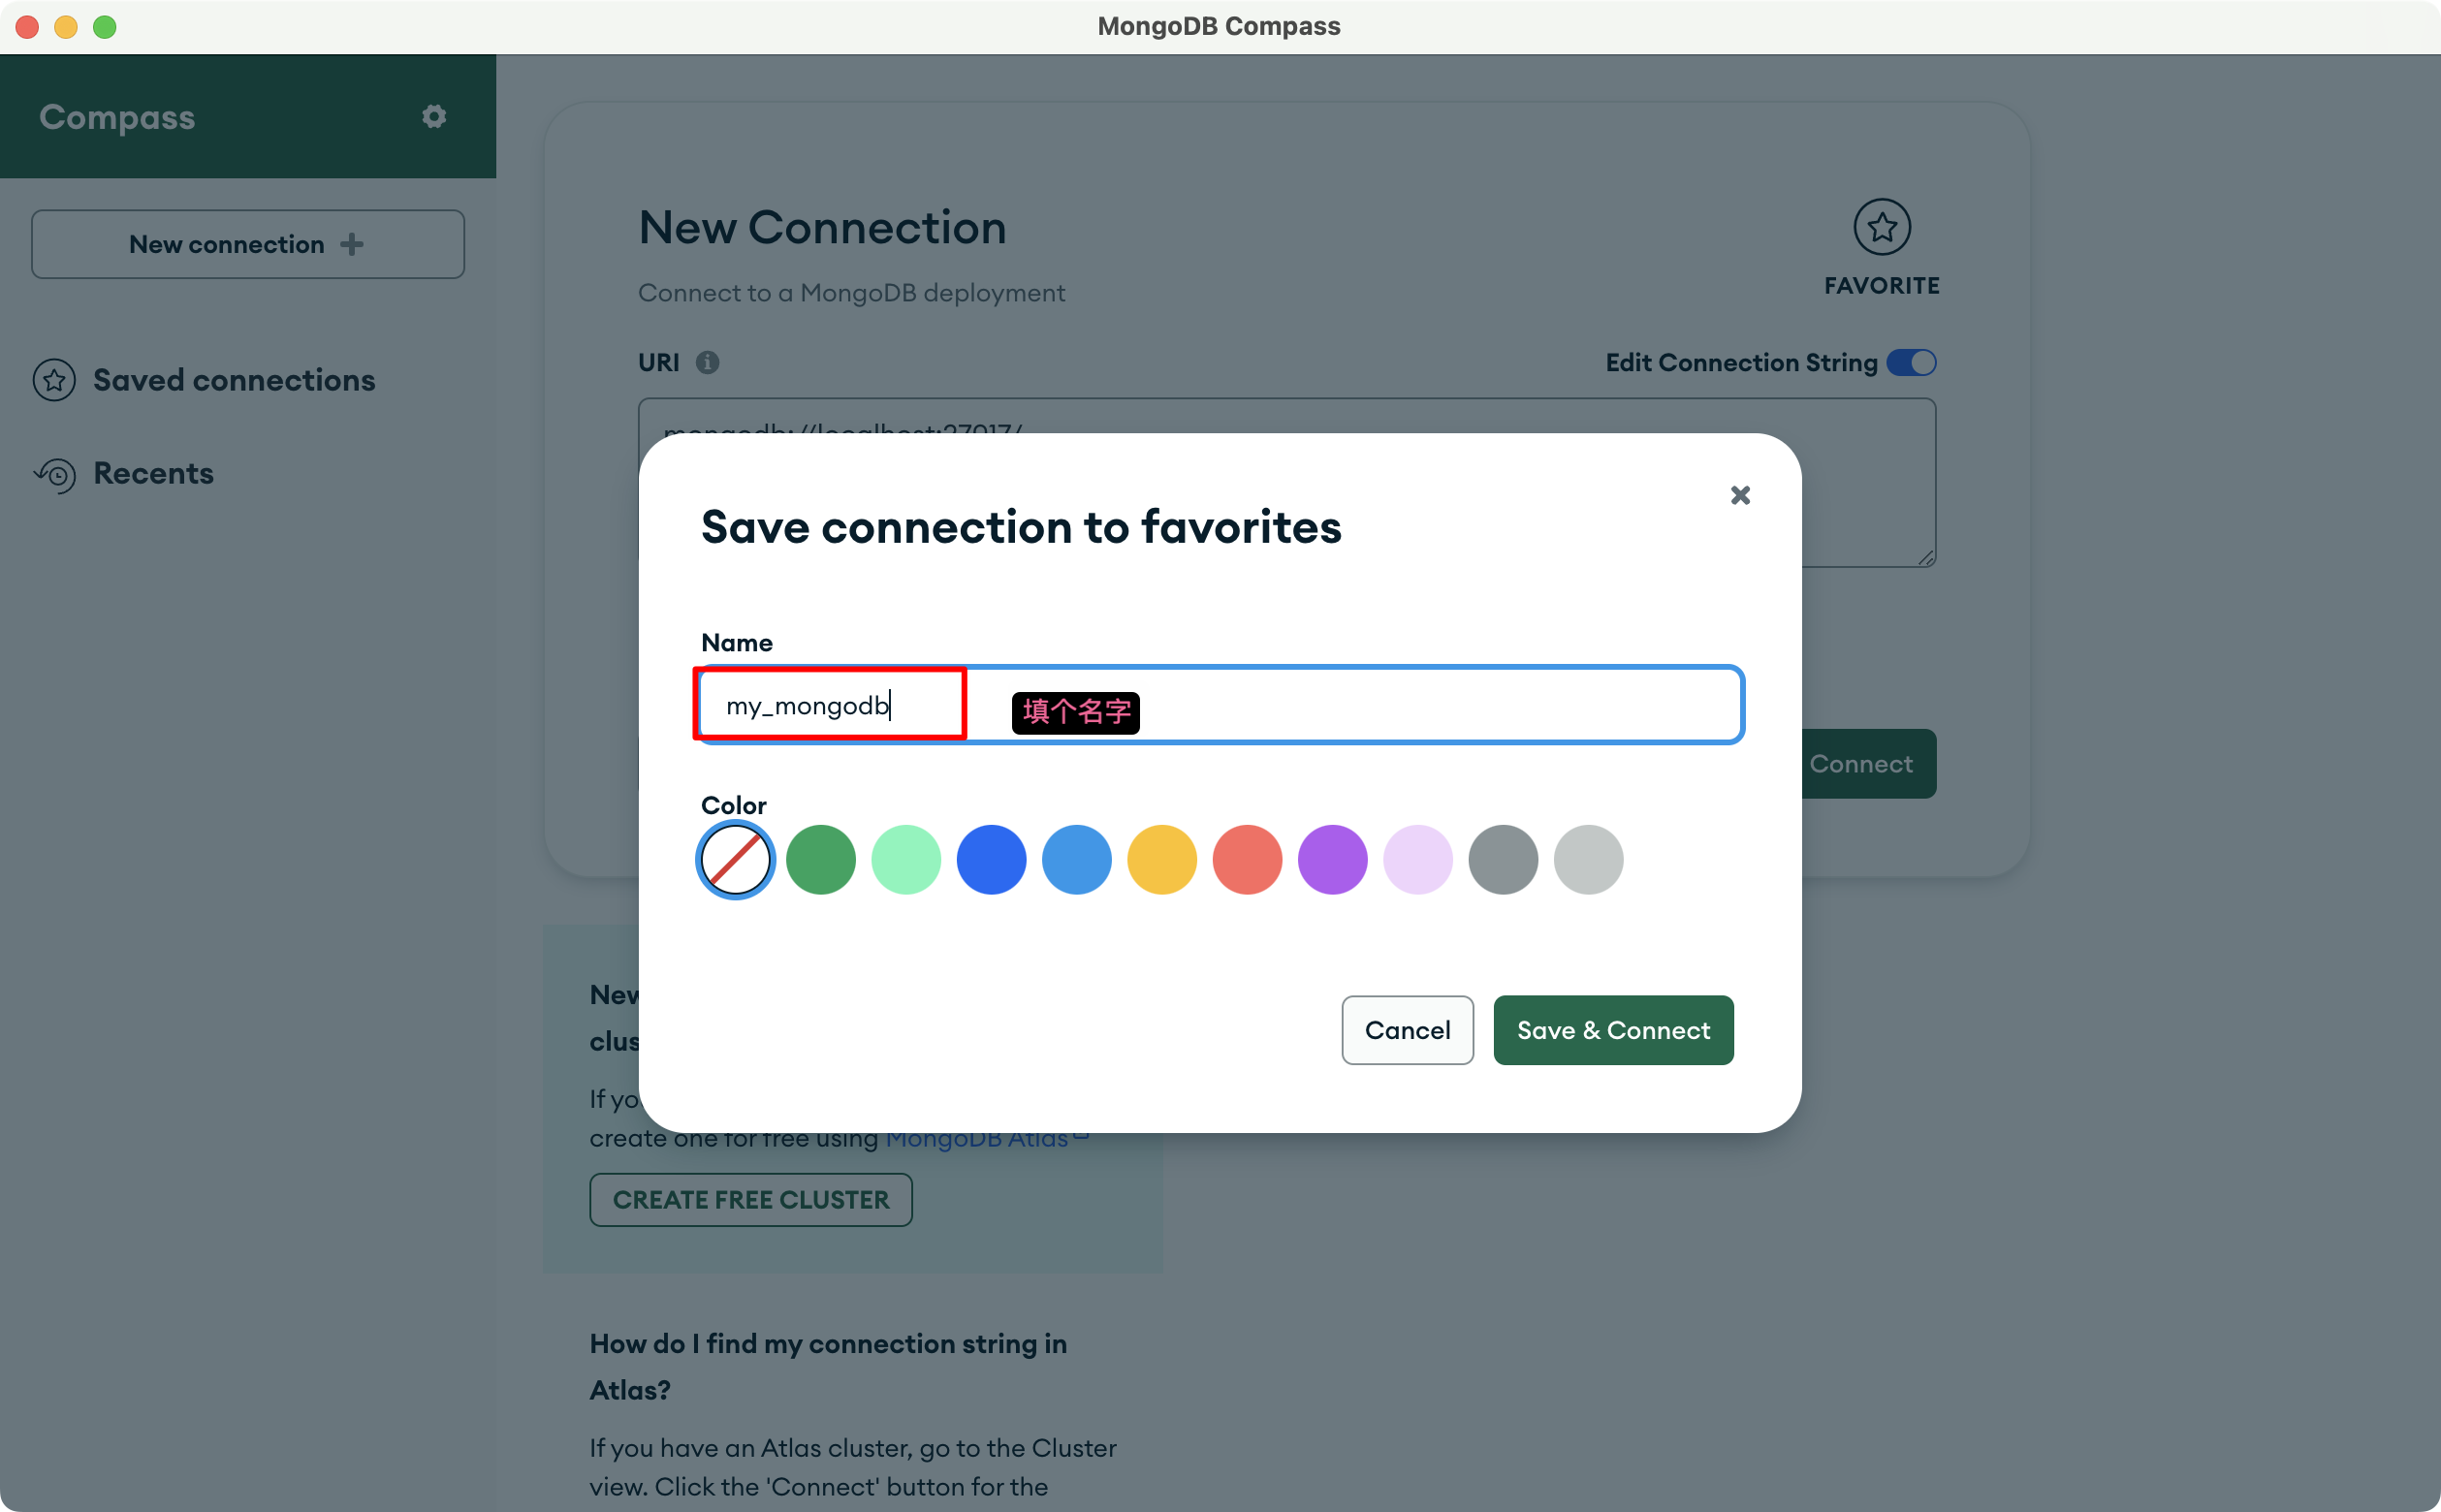Pick the dark blue color swatch

[x=991, y=859]
